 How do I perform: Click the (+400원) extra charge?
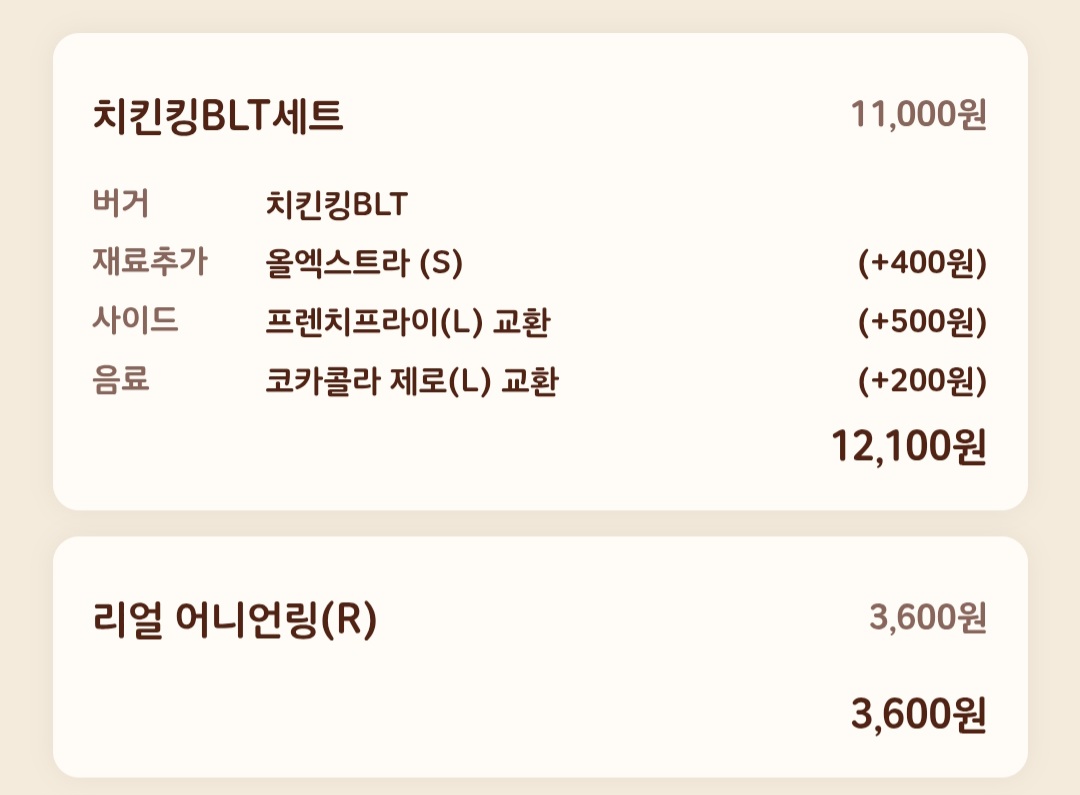coord(922,263)
